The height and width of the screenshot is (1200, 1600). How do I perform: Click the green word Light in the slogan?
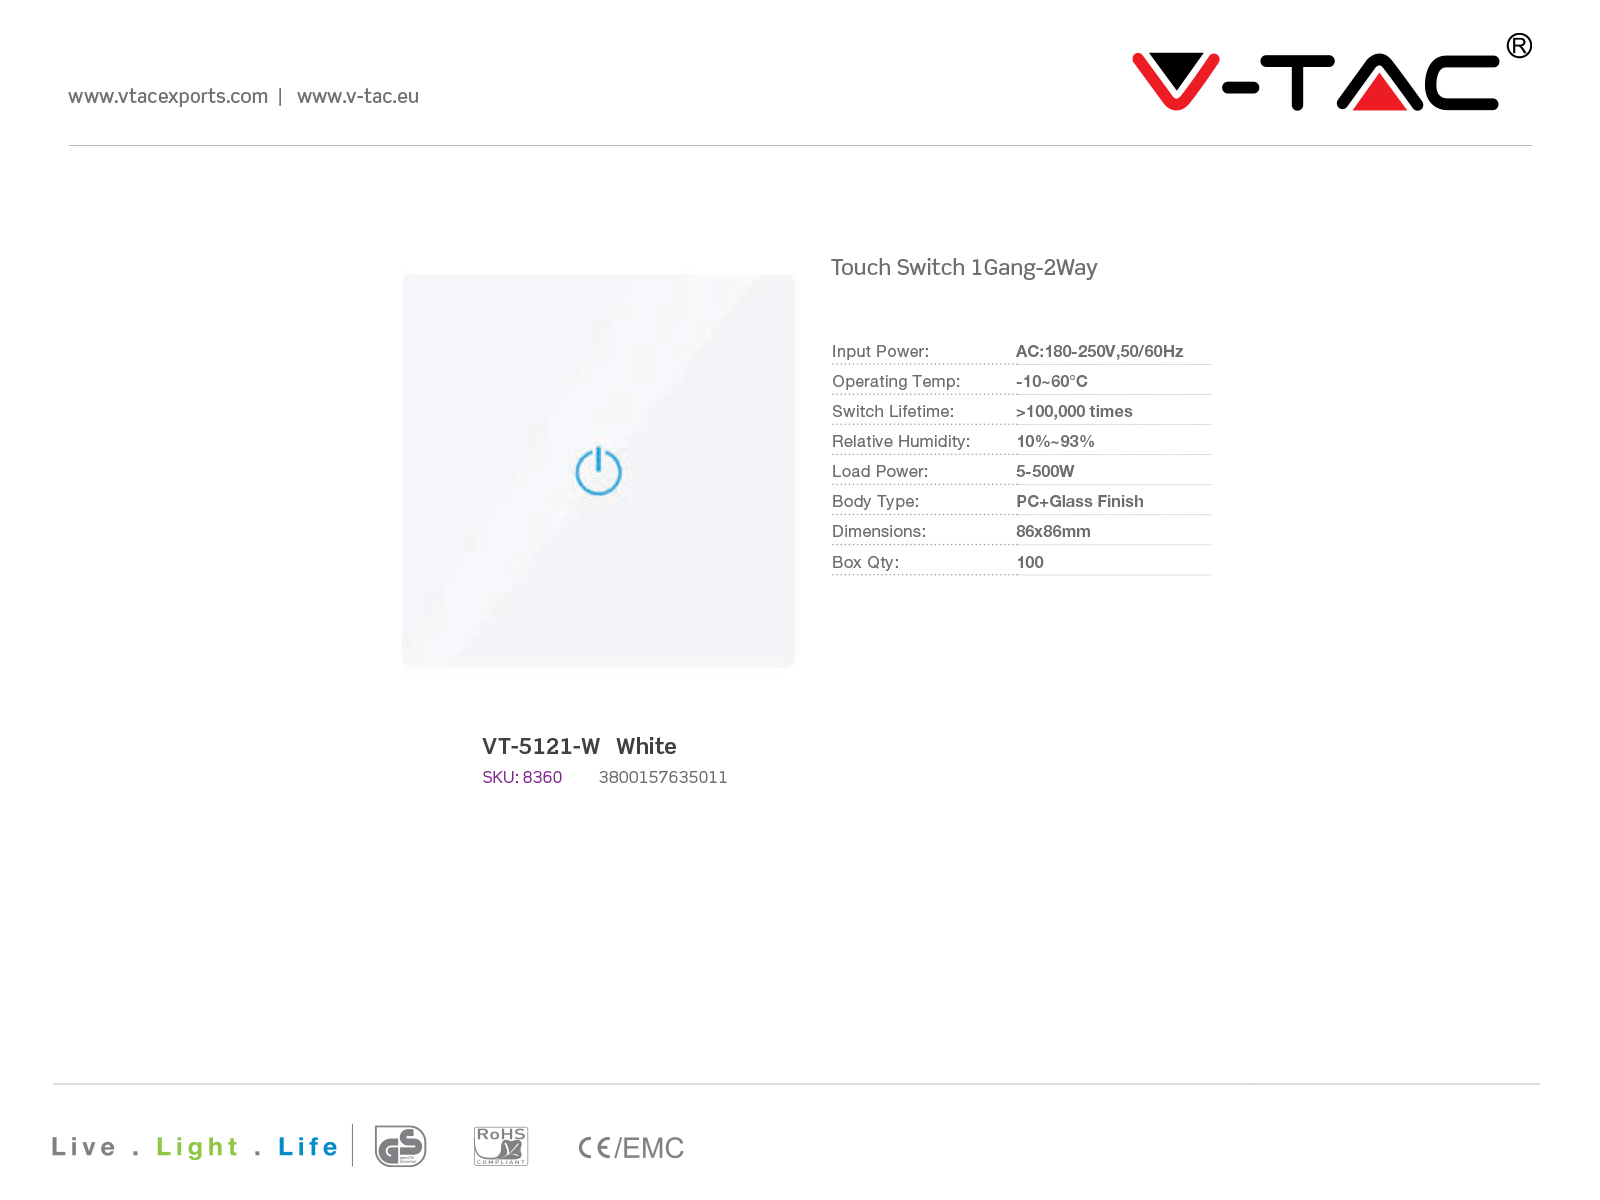click(197, 1147)
